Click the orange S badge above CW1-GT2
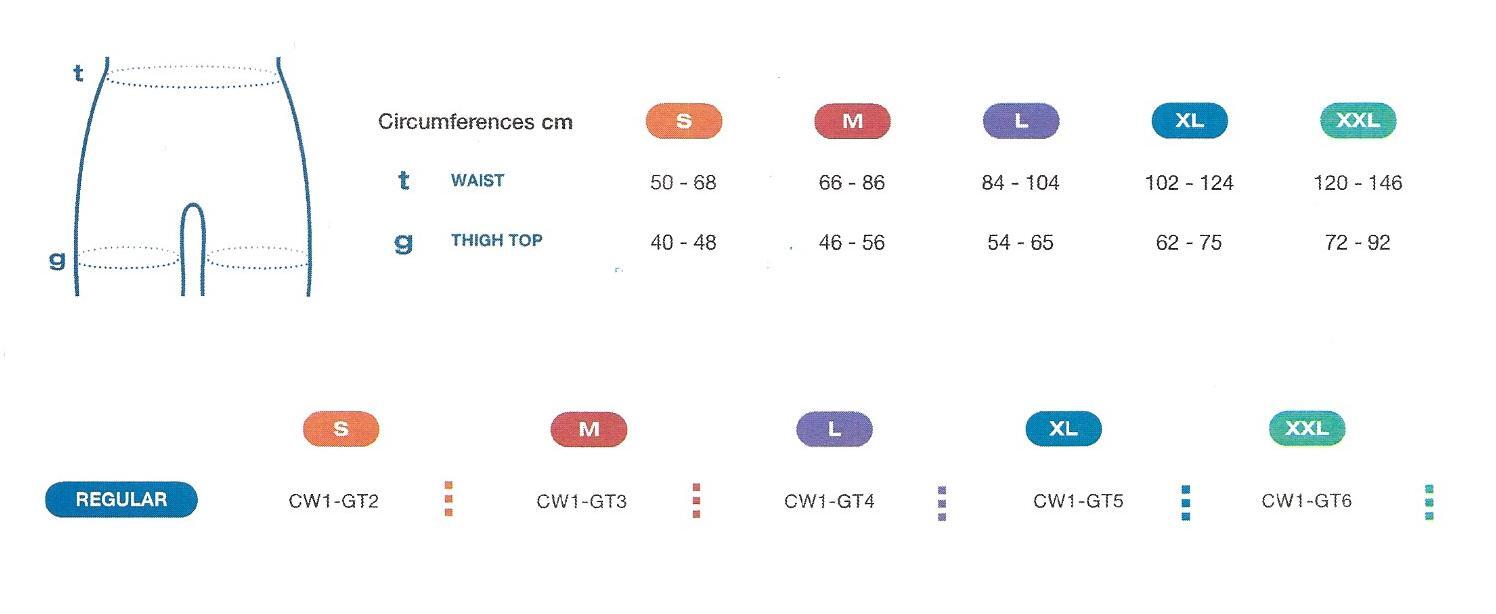 [341, 429]
